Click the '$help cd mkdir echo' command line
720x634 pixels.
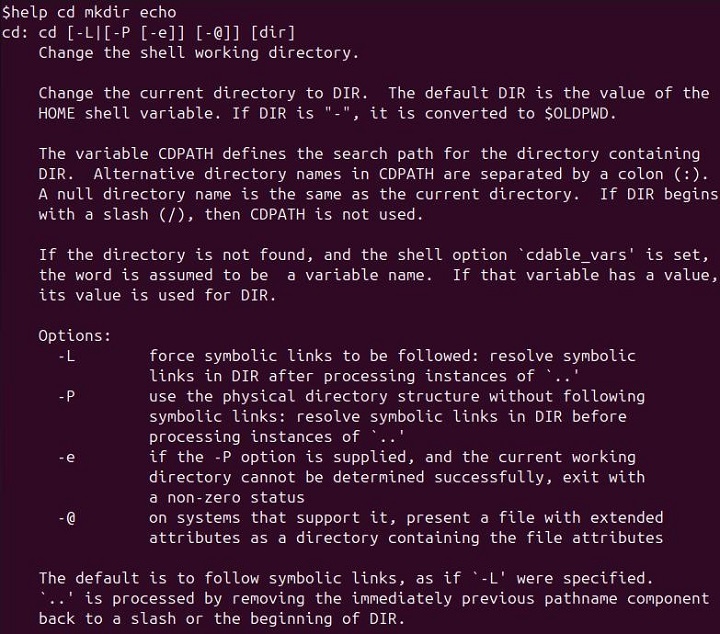90,12
